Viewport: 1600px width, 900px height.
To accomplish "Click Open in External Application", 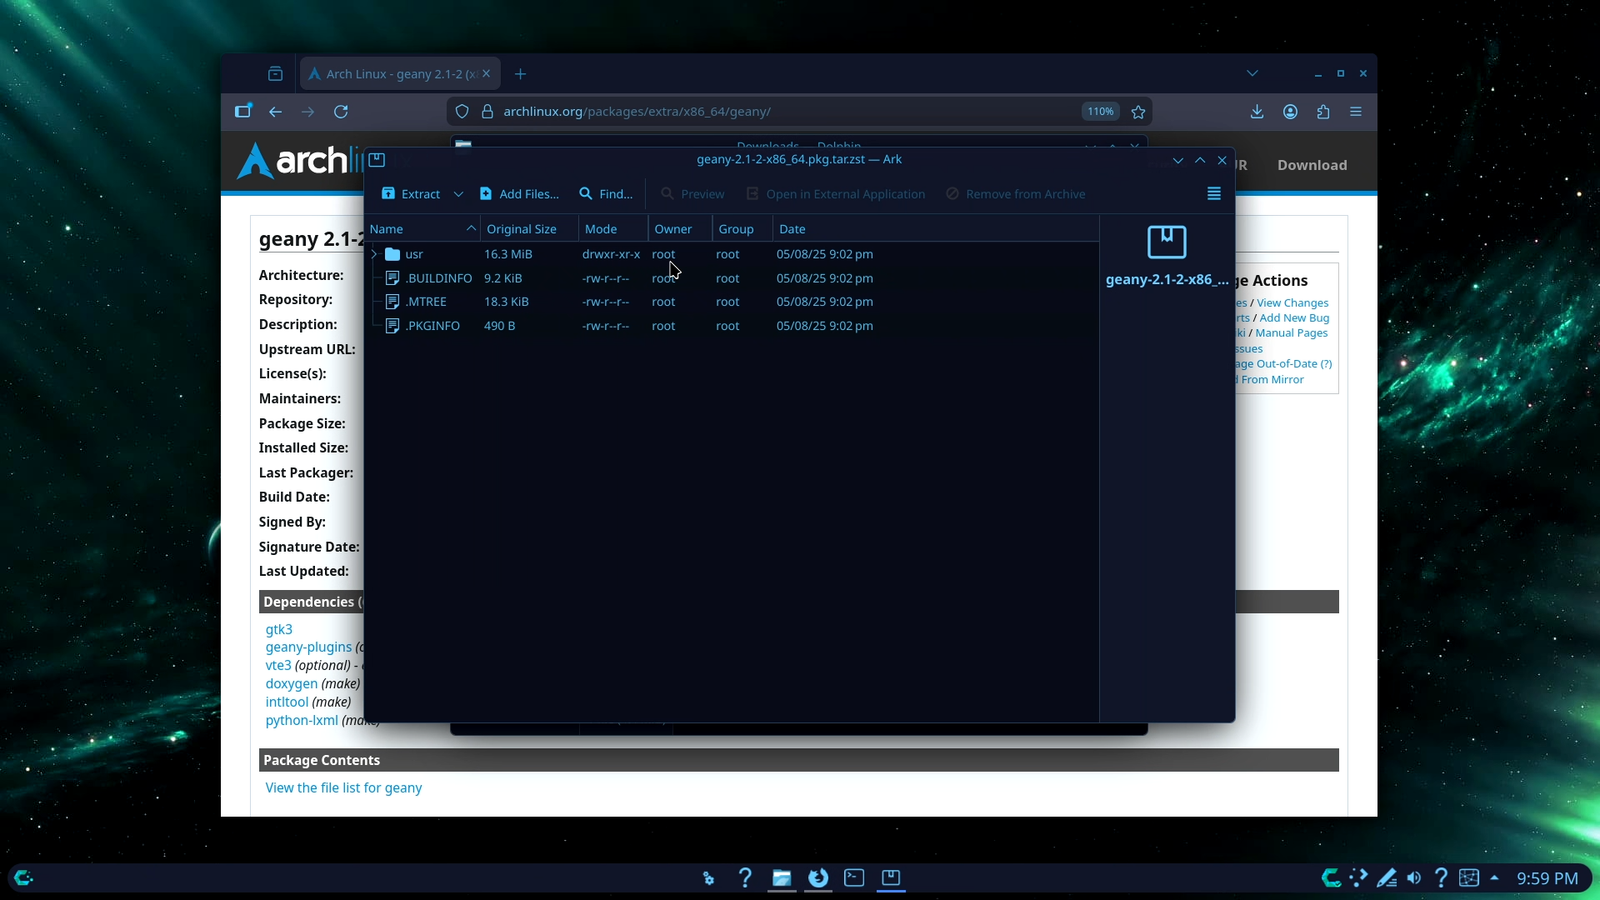I will [x=836, y=194].
